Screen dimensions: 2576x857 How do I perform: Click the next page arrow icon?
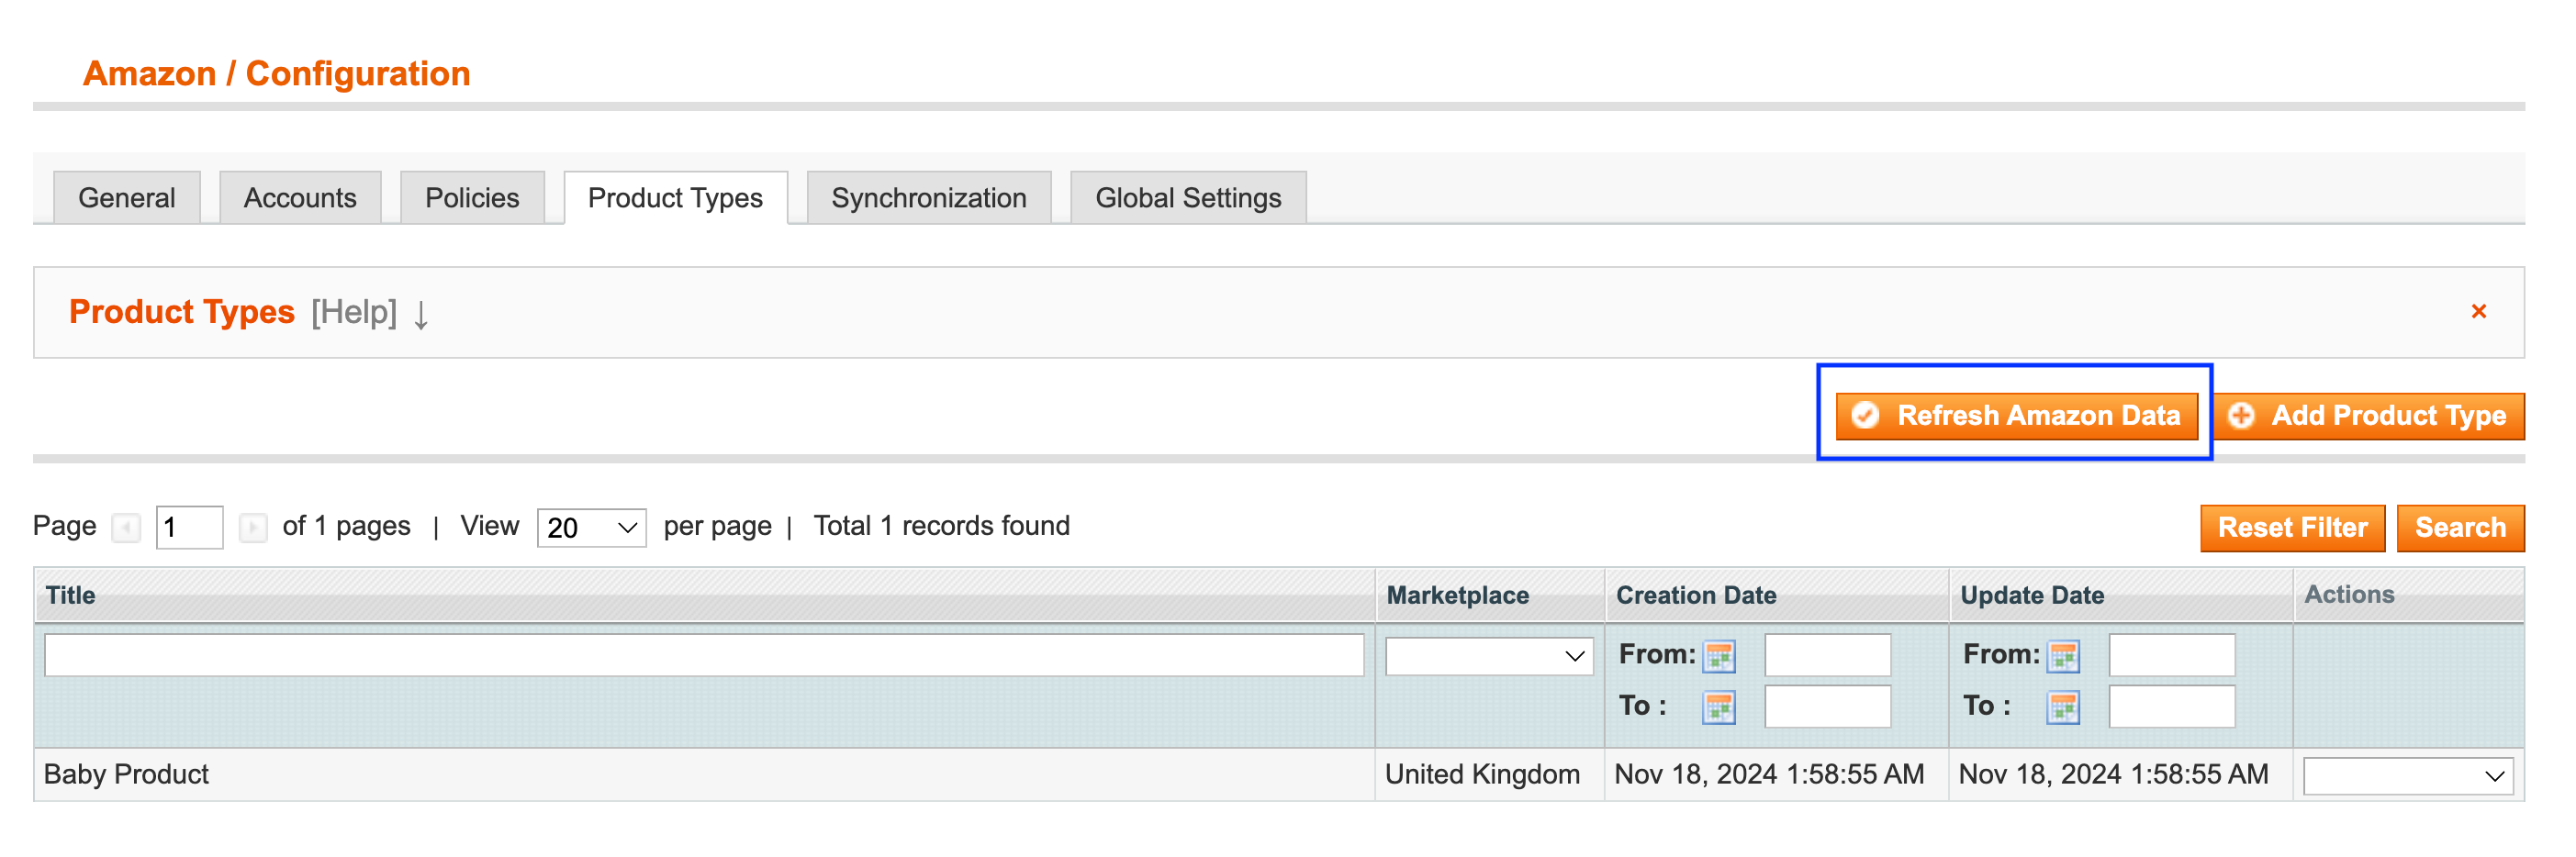point(253,527)
